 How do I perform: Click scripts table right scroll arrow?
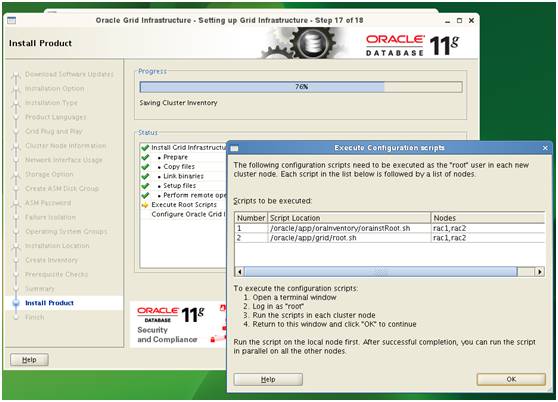[x=540, y=272]
